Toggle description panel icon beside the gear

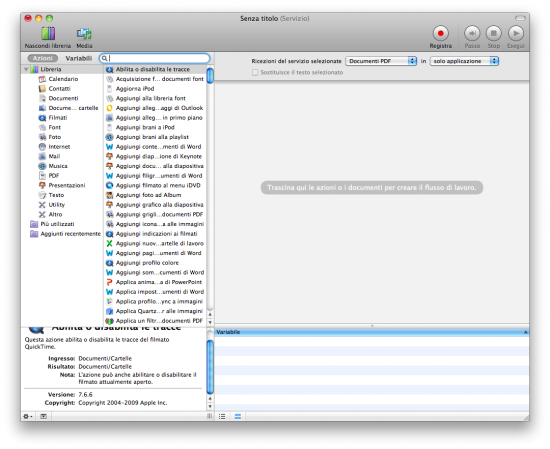click(x=43, y=416)
